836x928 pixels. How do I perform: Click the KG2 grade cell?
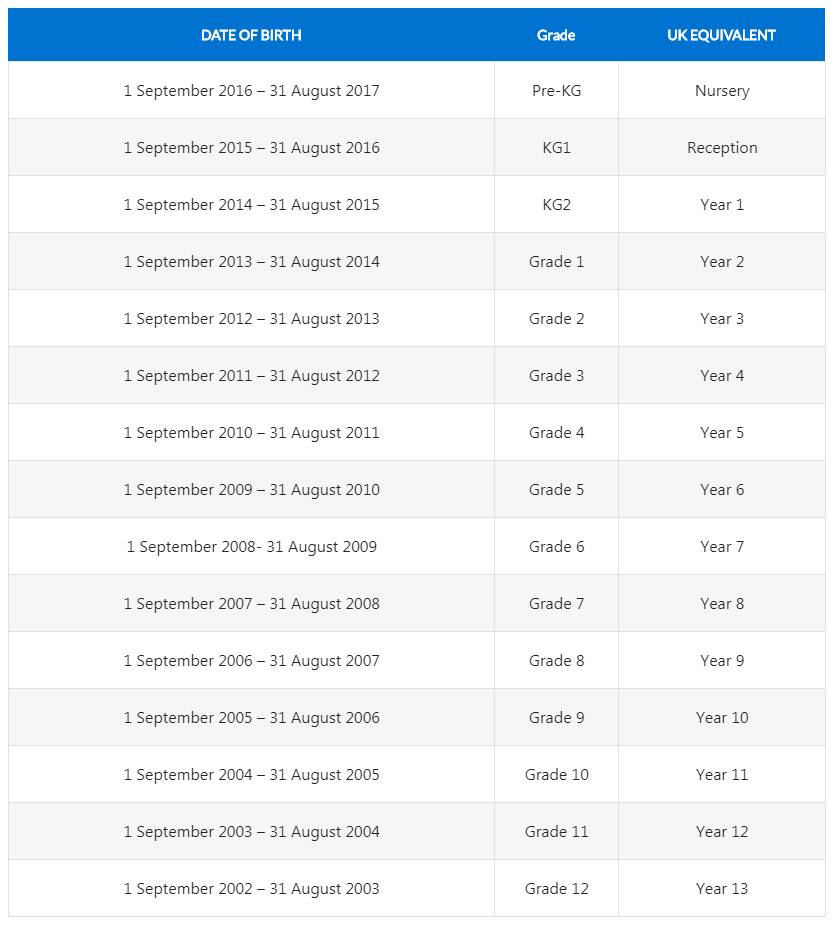[556, 205]
